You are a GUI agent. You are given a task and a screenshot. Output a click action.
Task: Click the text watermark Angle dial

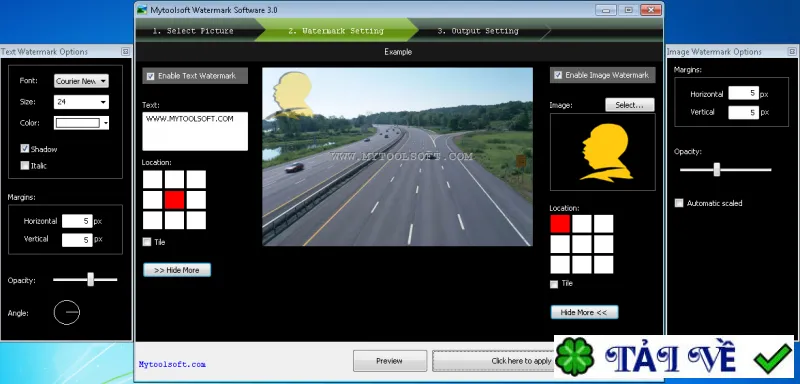[x=67, y=312]
